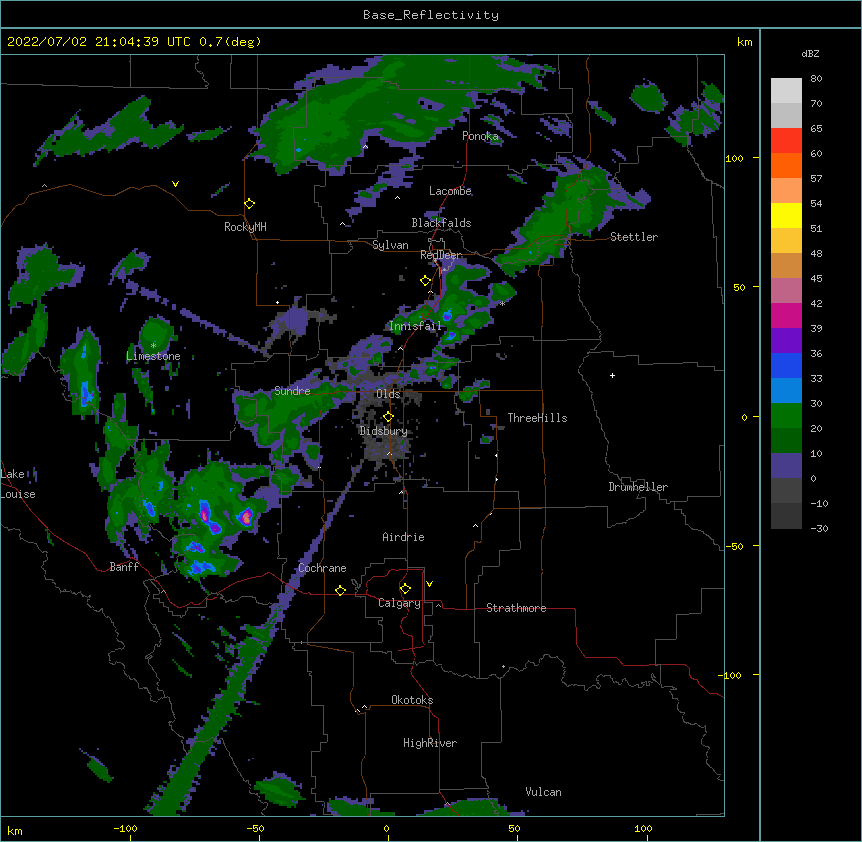Click the white plus marker west of Drumheller

pos(612,375)
